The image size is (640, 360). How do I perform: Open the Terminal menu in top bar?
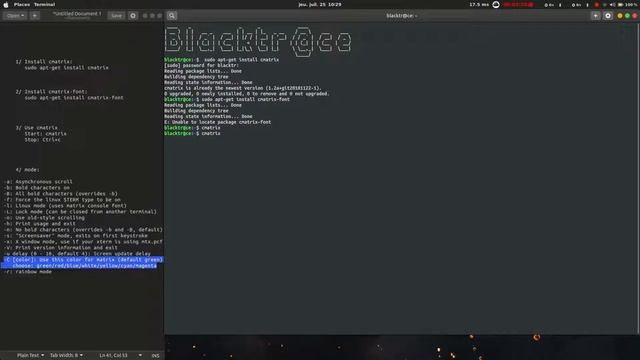coord(44,4)
